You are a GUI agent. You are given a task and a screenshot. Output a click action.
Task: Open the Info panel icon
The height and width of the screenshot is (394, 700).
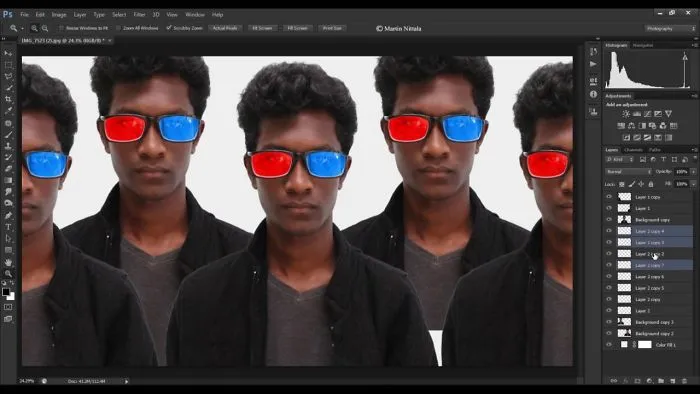[593, 94]
